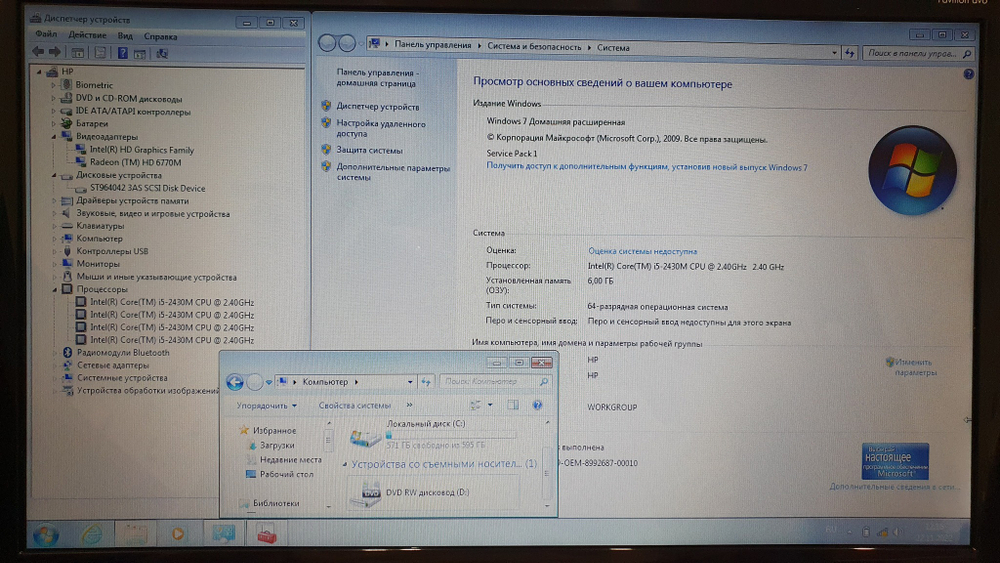Select Библиотеки in navigation pane
The width and height of the screenshot is (1000, 563).
pos(276,503)
